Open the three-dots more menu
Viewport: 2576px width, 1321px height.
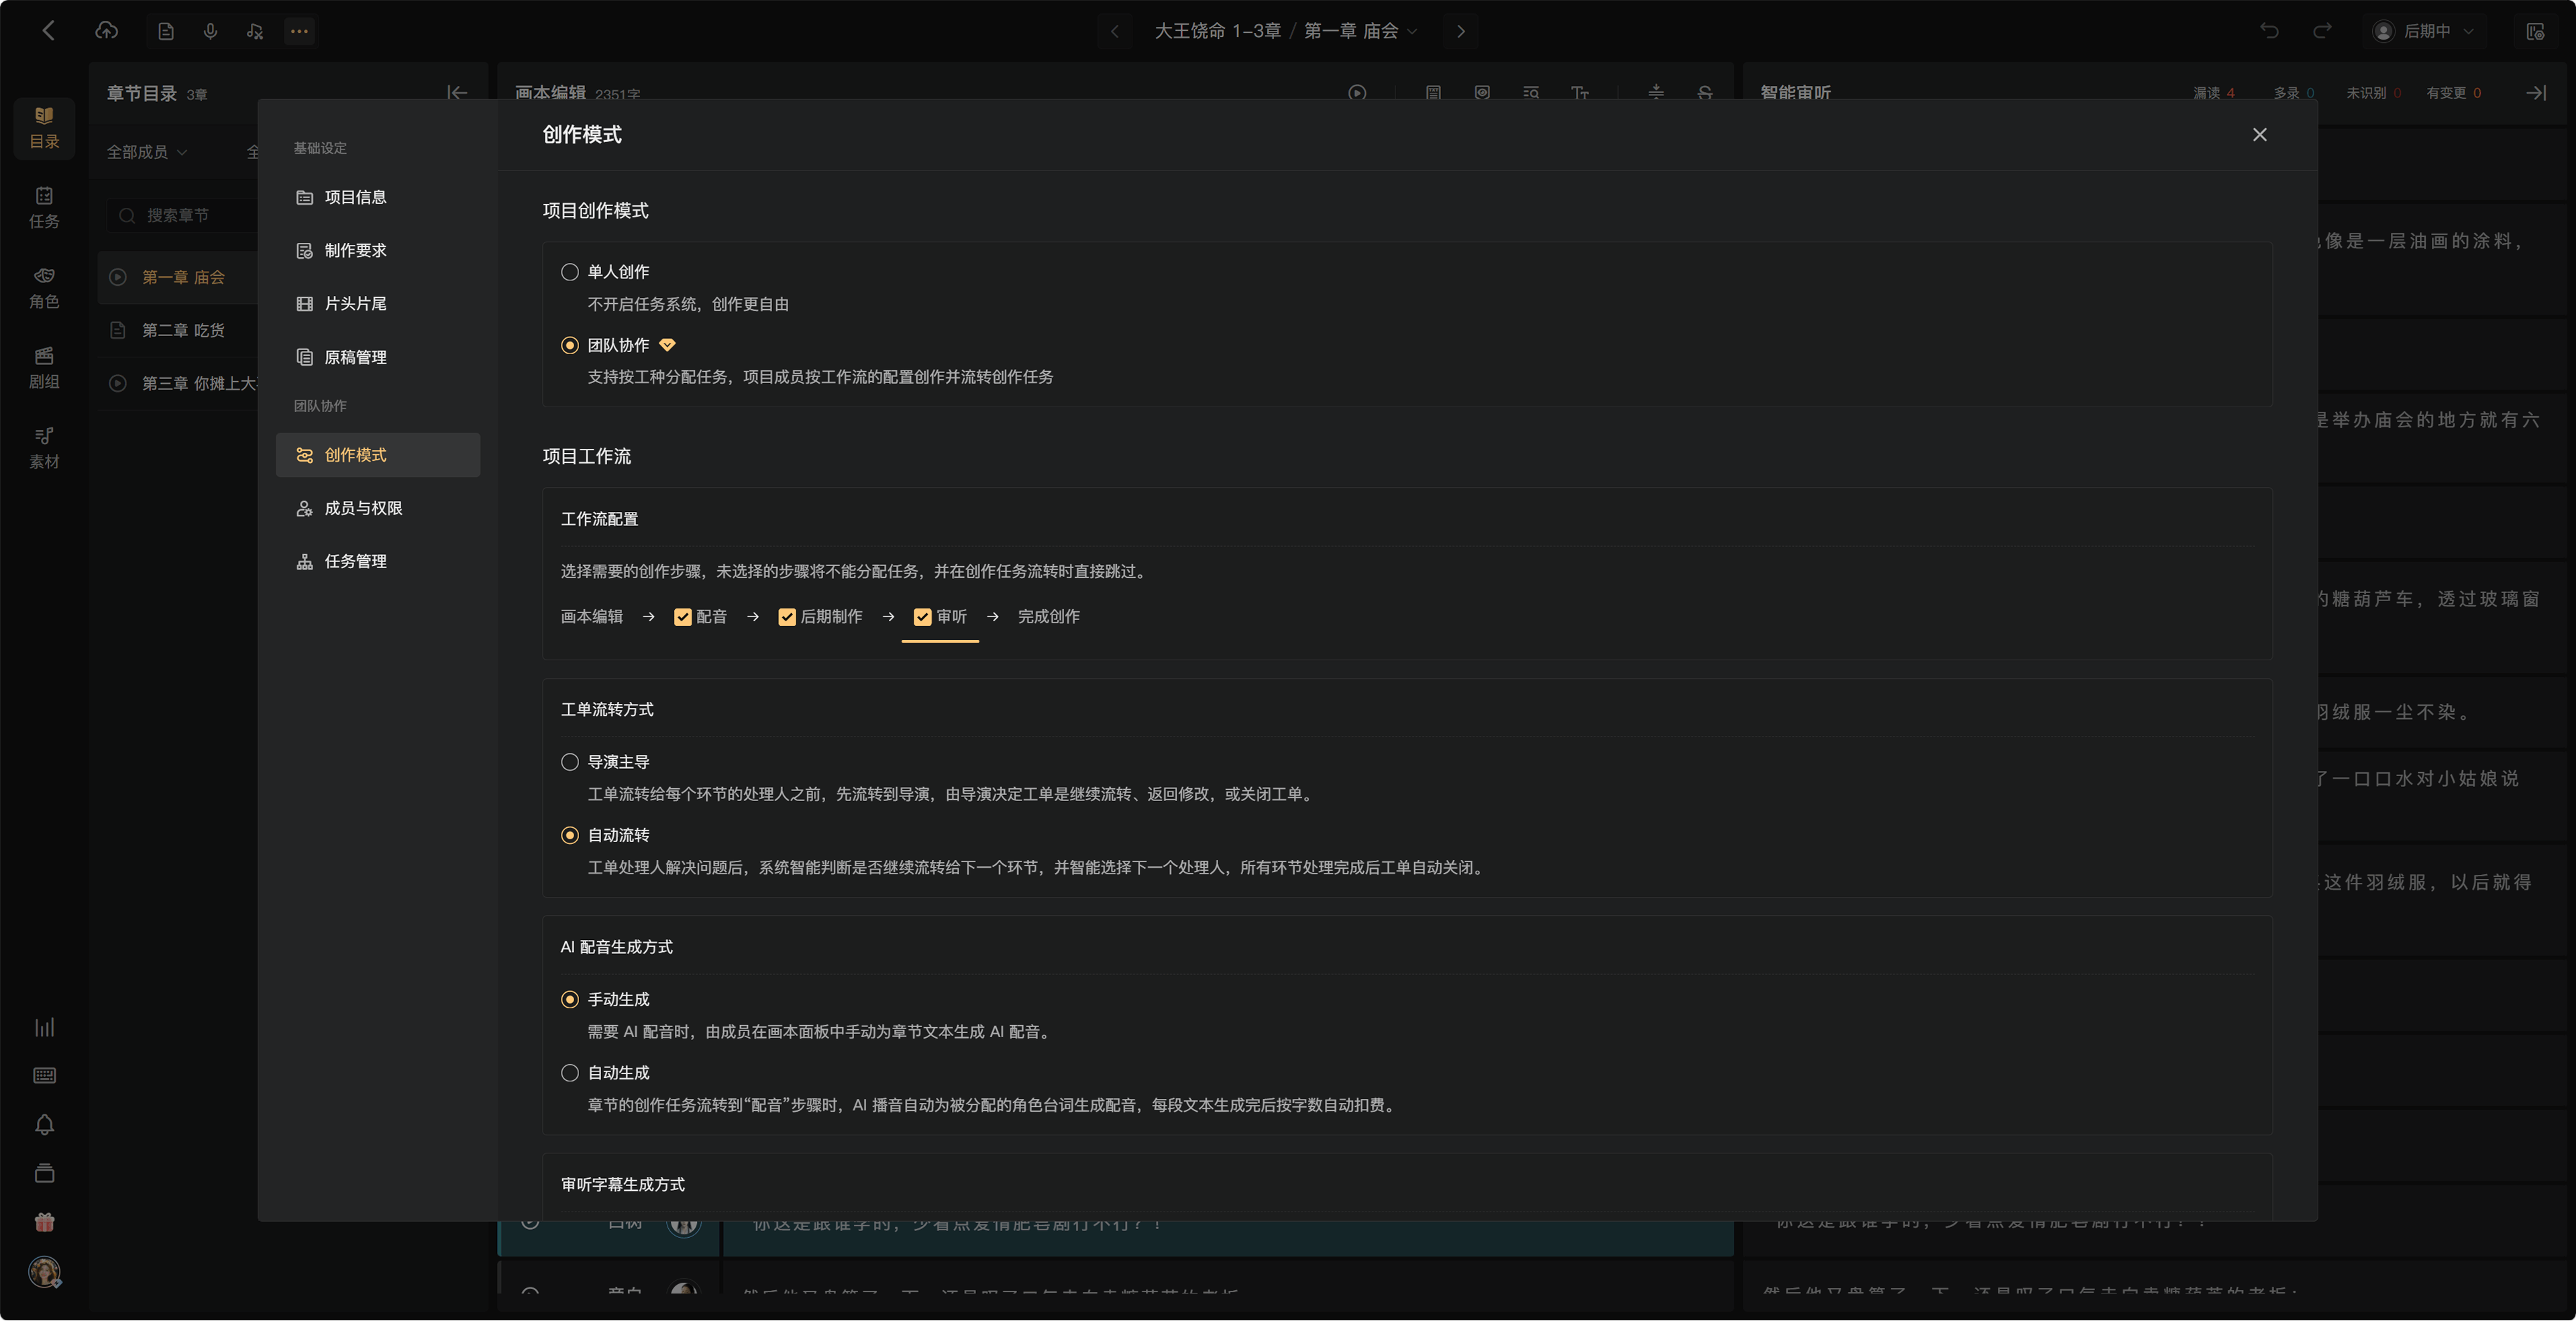coord(299,31)
